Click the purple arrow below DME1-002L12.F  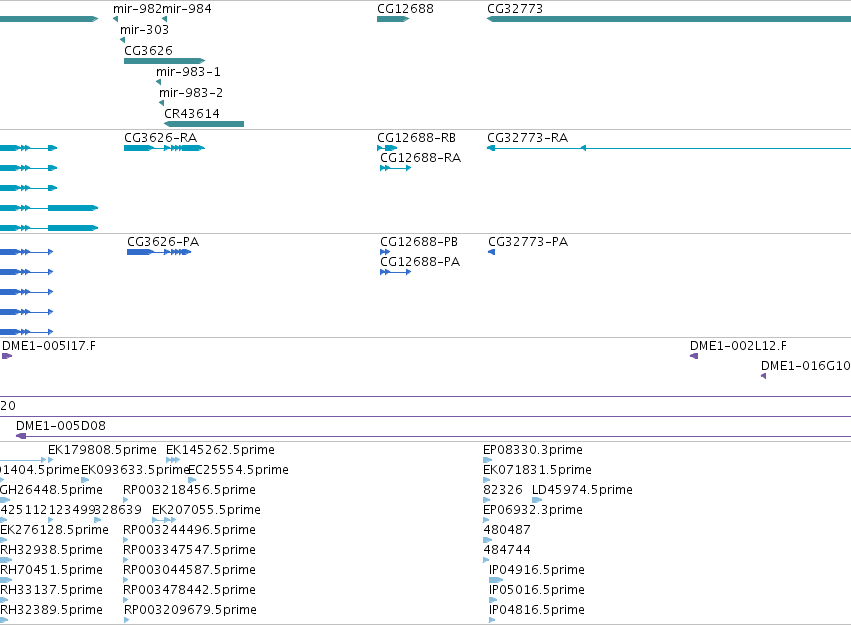pyautogui.click(x=694, y=356)
